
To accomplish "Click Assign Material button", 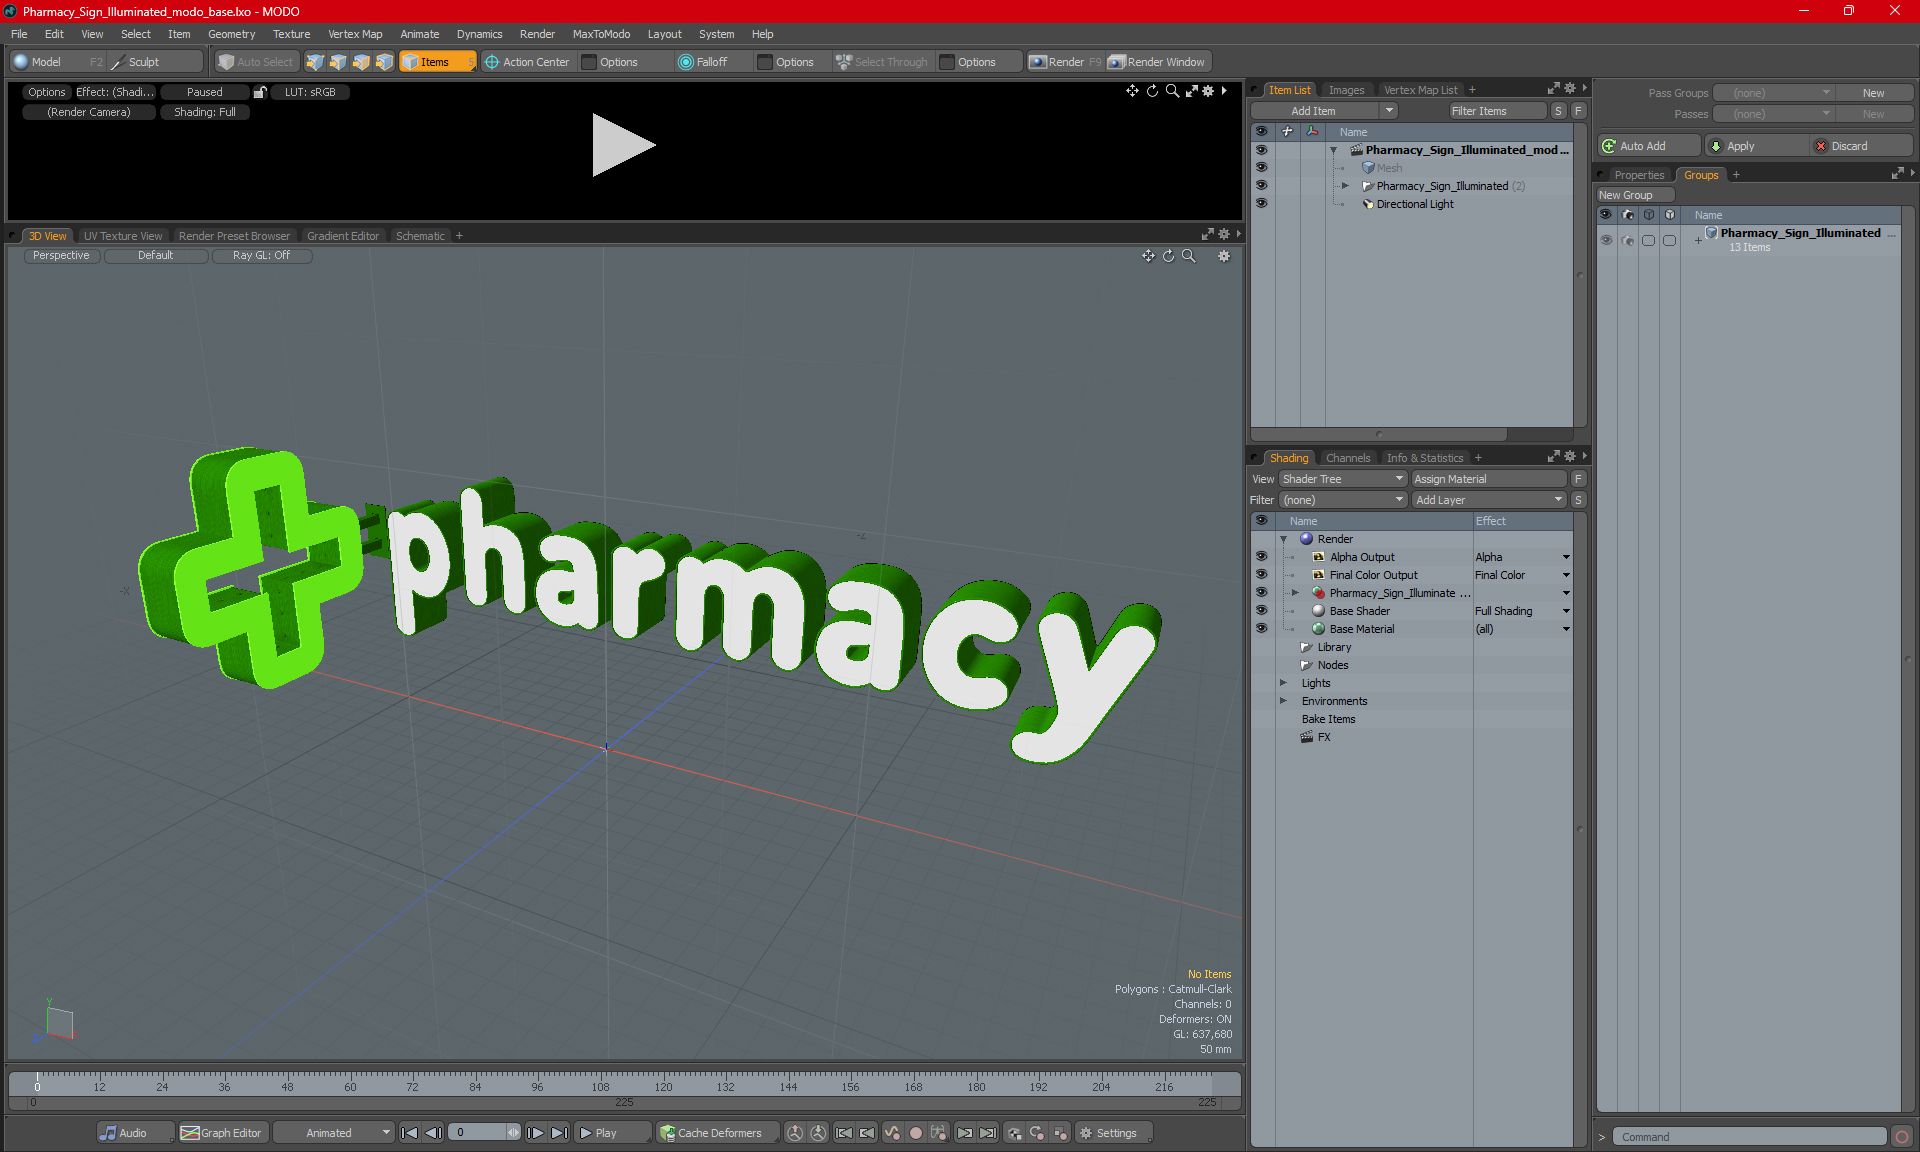I will (1489, 479).
